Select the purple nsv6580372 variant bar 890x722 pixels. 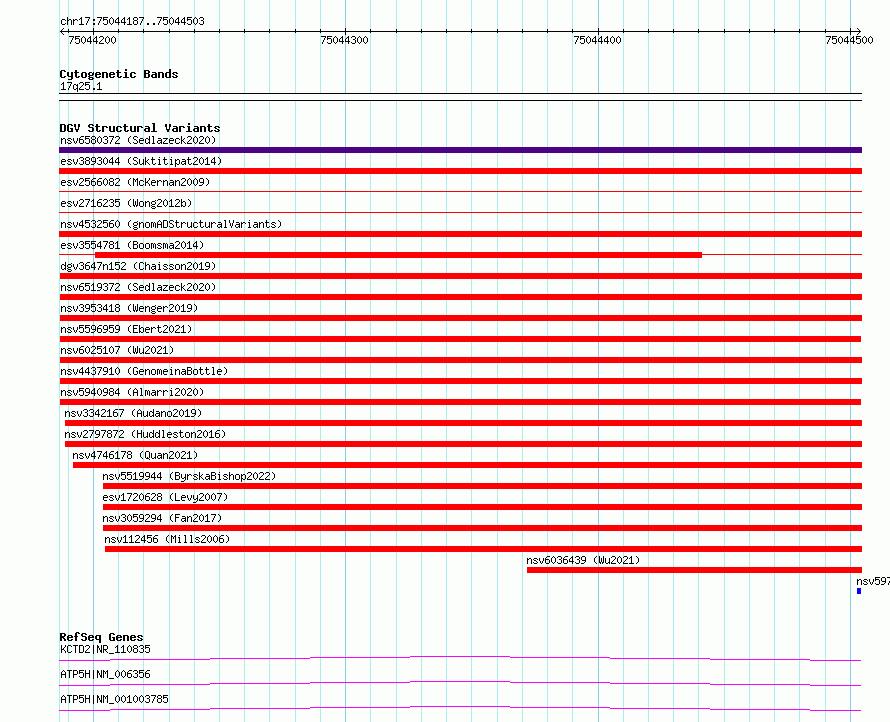coord(460,150)
